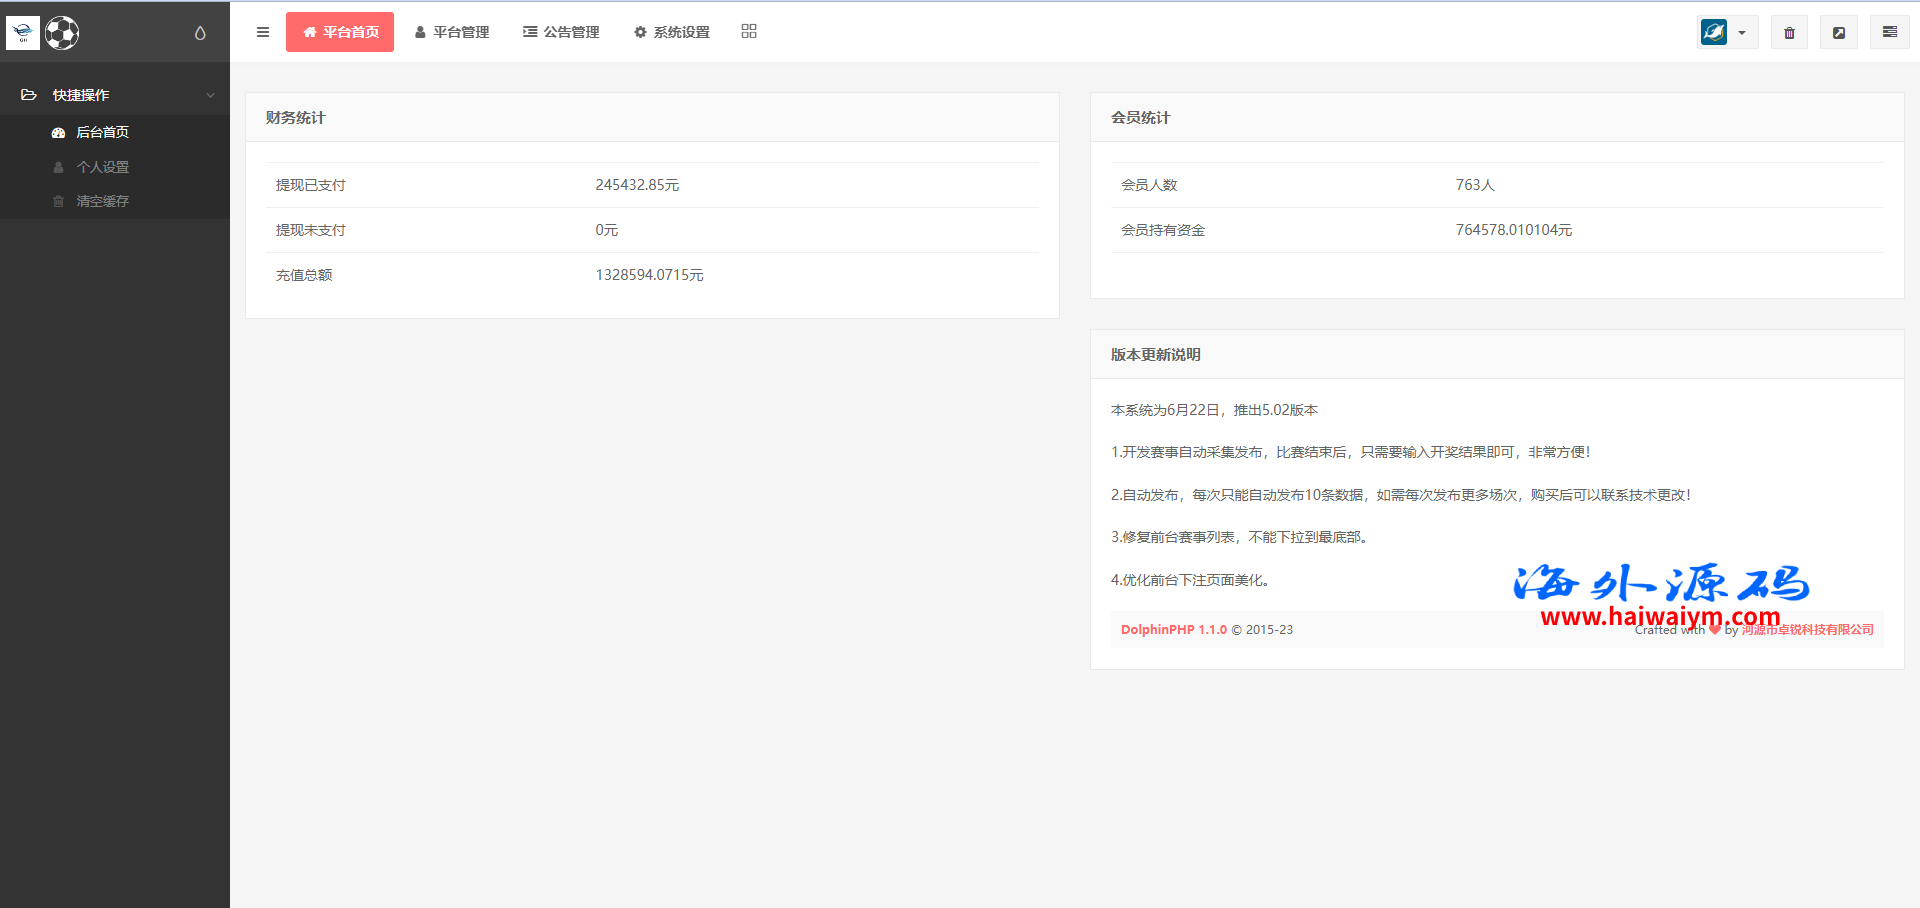Open the theme color droplet picker
1920x908 pixels.
click(x=200, y=33)
